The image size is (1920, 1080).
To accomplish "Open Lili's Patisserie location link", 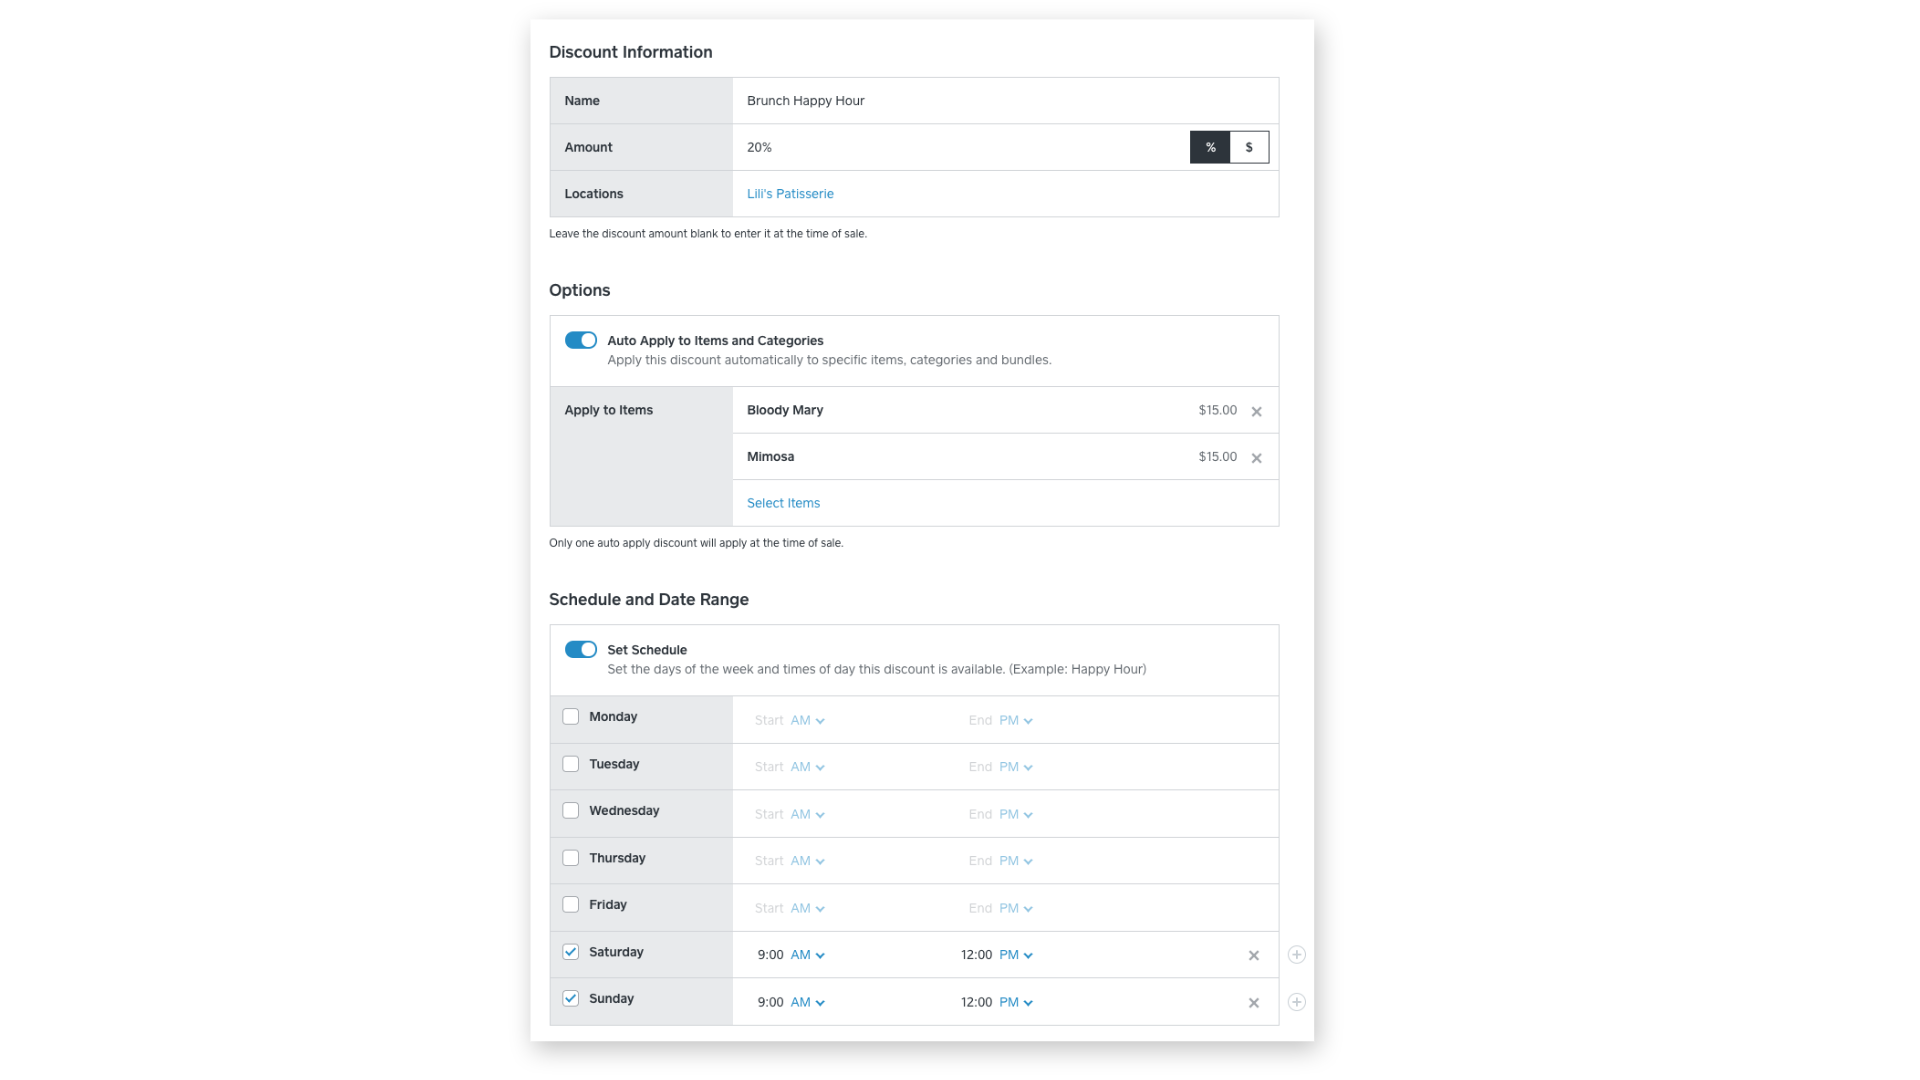I will tap(789, 194).
